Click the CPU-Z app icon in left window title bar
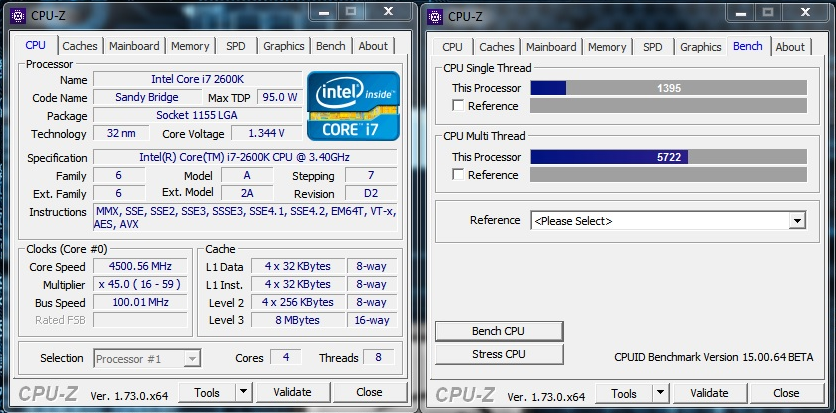This screenshot has width=836, height=413. (18, 15)
